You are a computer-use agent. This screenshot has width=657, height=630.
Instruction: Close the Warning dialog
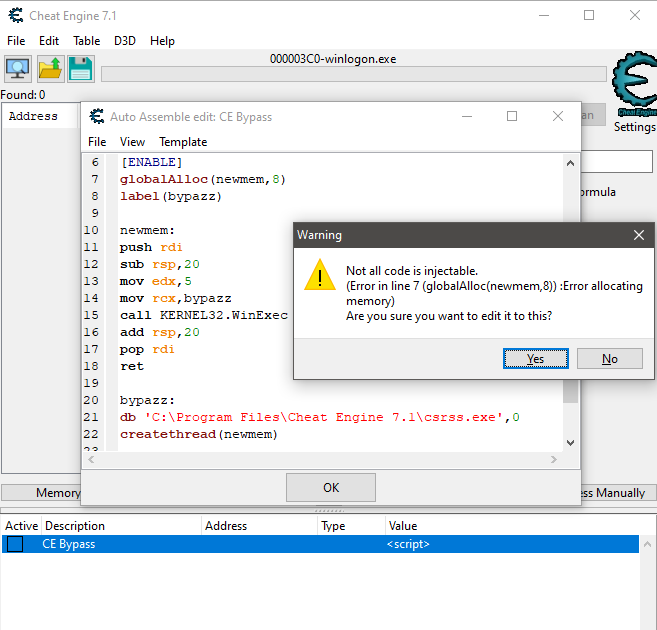[x=639, y=235]
